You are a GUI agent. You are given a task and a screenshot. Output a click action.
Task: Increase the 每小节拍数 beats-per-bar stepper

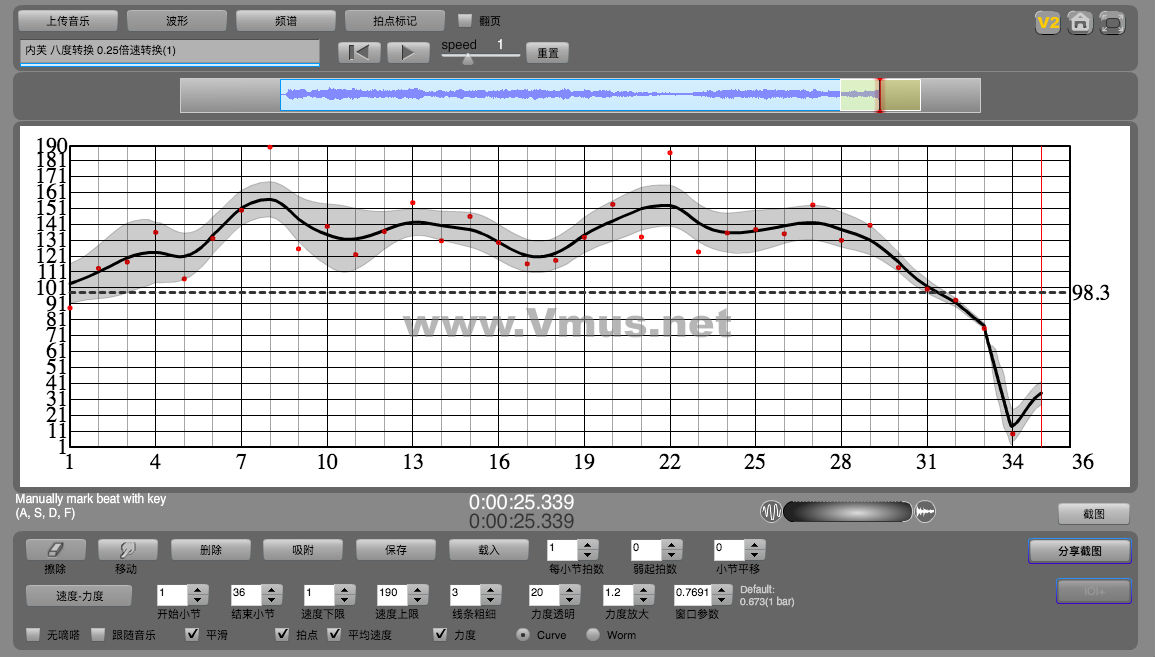coord(588,544)
